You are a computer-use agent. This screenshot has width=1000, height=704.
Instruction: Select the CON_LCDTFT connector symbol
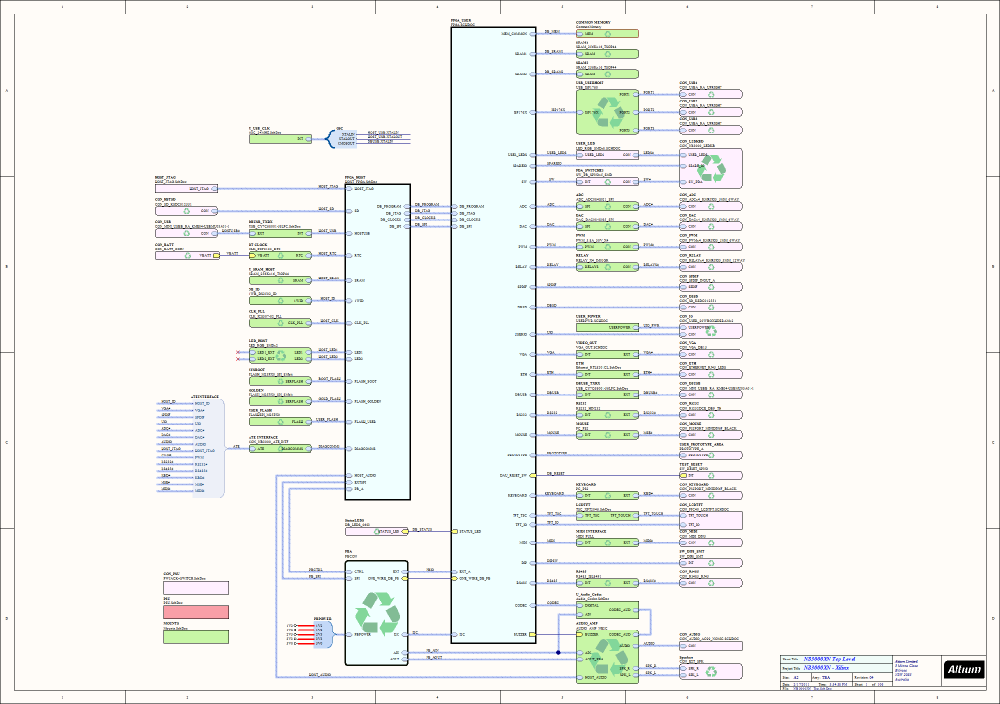(x=710, y=520)
